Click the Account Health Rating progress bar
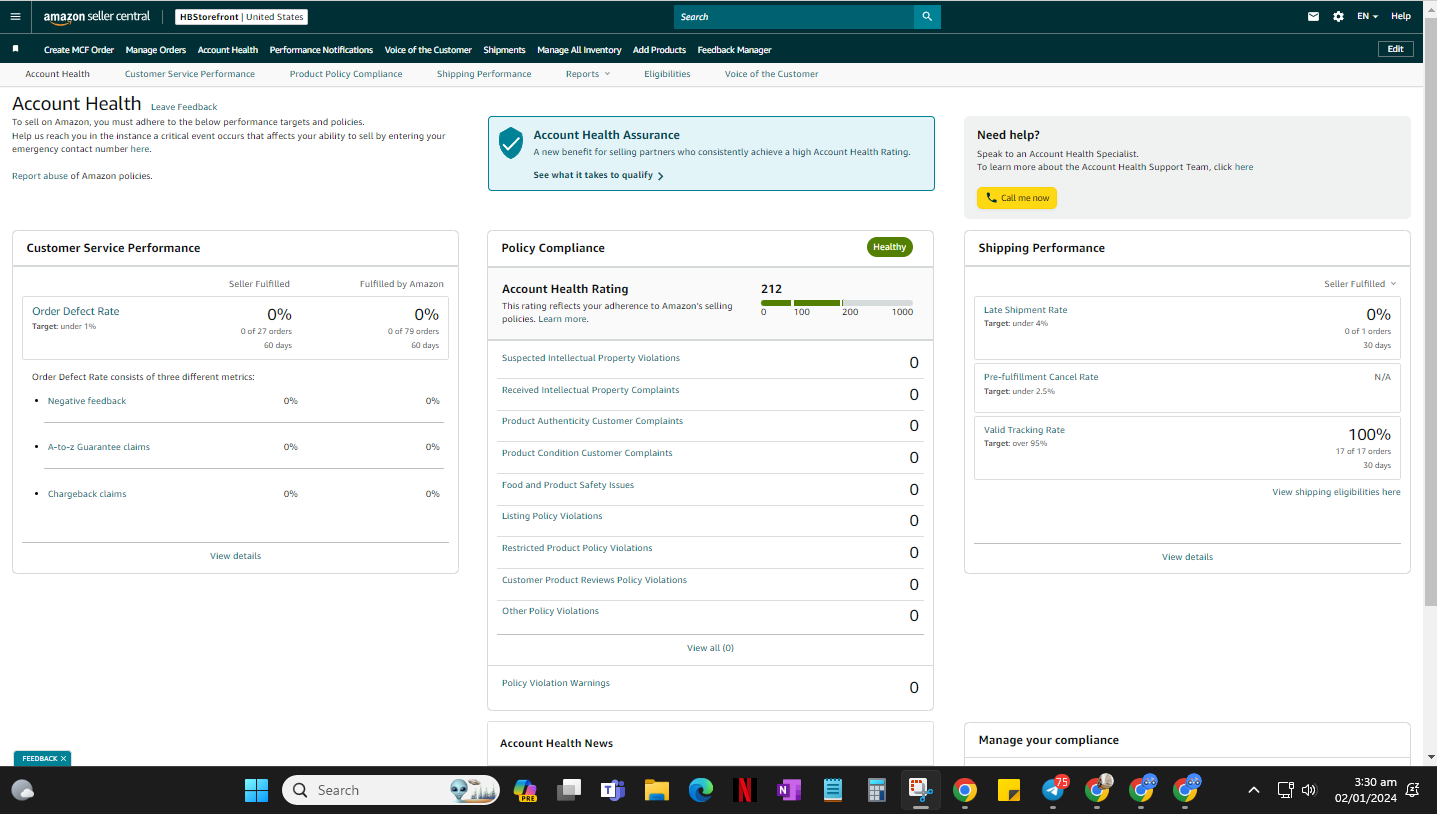Image resolution: width=1437 pixels, height=814 pixels. [x=837, y=302]
